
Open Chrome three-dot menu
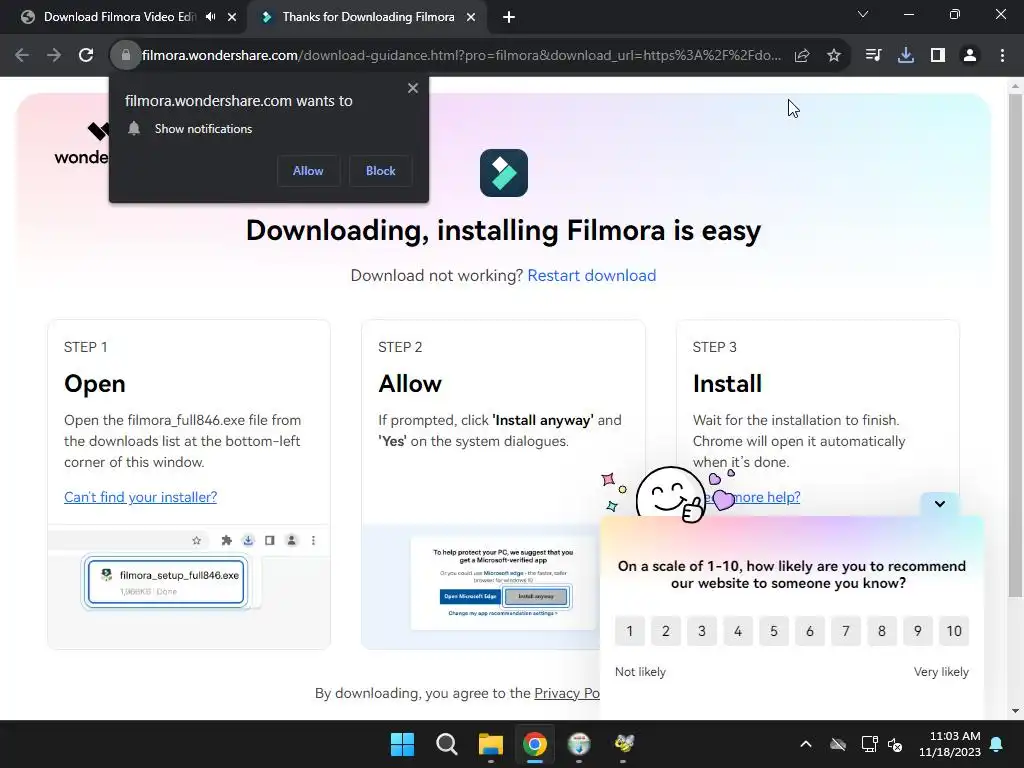pyautogui.click(x=1002, y=56)
